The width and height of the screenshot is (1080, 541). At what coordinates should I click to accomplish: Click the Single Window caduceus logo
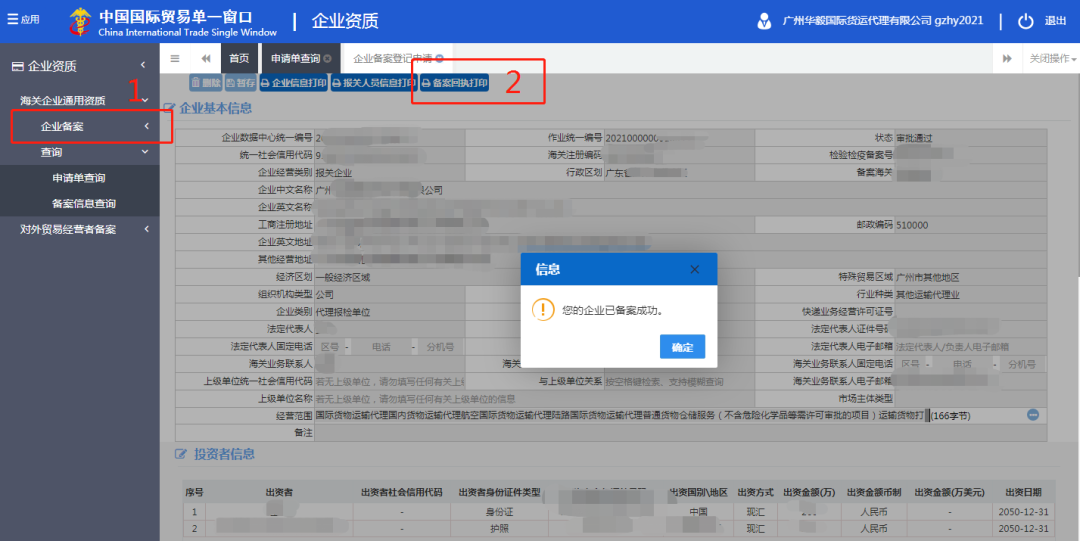[x=80, y=22]
